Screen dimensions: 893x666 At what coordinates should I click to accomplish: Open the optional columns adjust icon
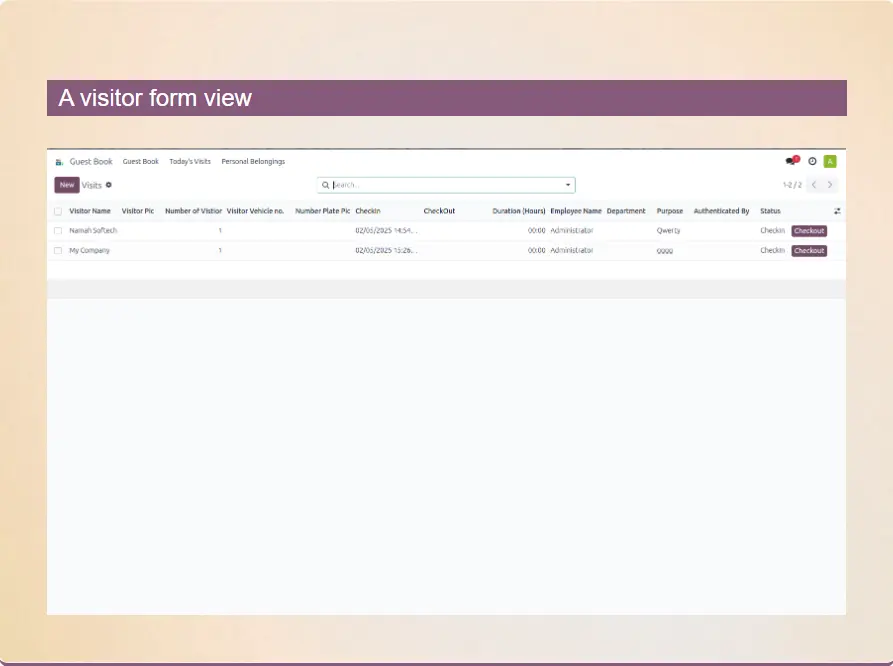pyautogui.click(x=837, y=211)
